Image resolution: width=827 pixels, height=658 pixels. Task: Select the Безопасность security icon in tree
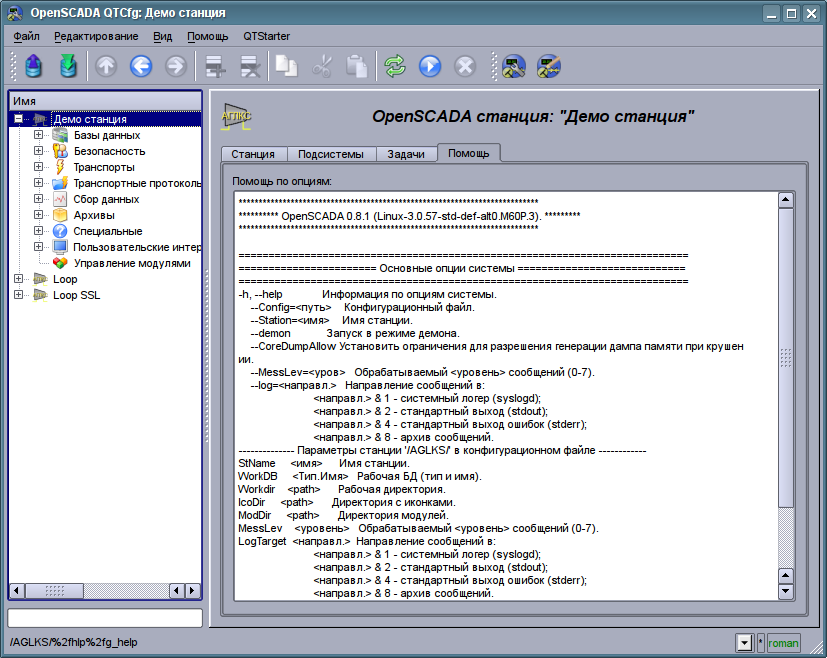click(60, 151)
